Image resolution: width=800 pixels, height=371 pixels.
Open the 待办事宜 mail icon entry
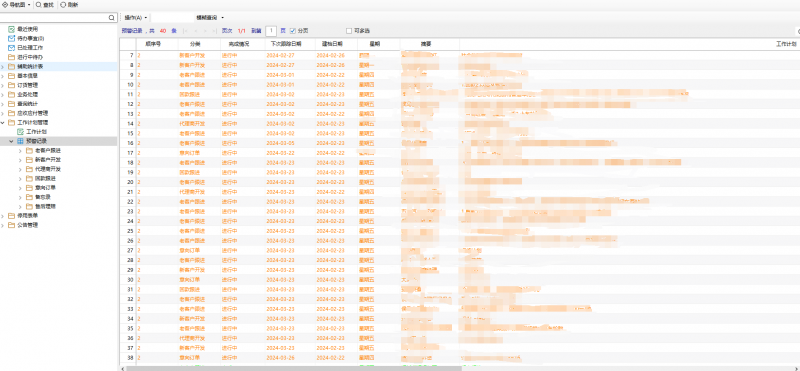pyautogui.click(x=11, y=38)
